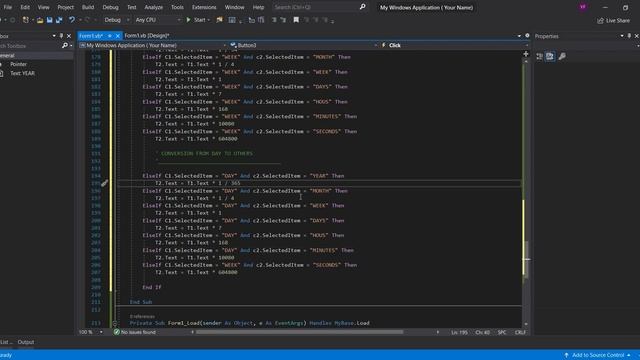
Task: Close the Toolbox panel
Action: (x=69, y=36)
